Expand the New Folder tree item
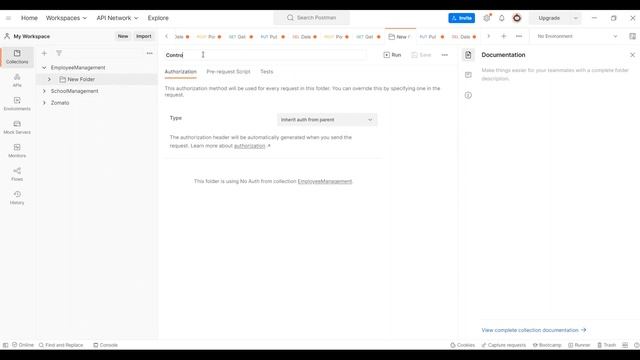Screen dimensions: 640x360 (x=49, y=79)
